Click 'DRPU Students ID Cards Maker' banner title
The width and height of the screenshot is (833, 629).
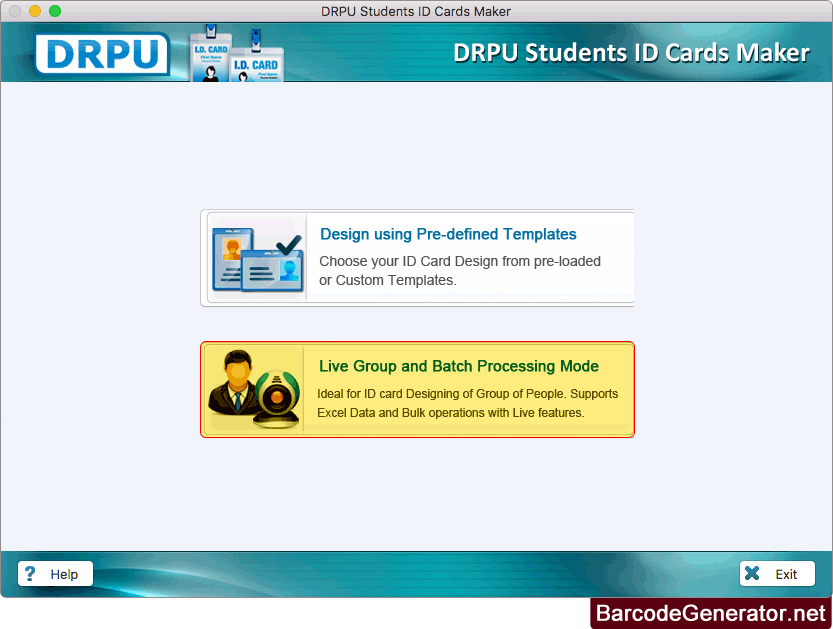(631, 53)
